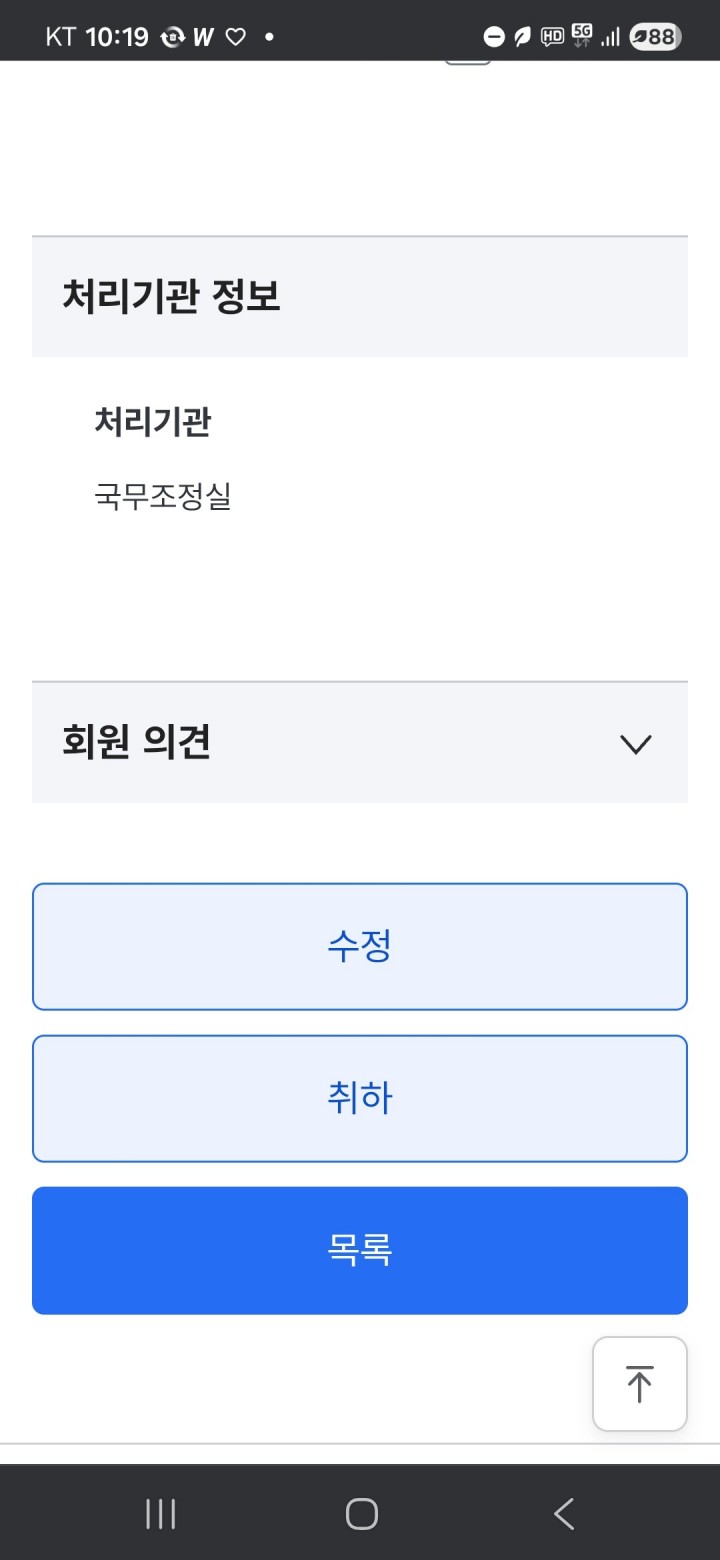Expand the 회원 의견 chevron arrow
Viewport: 720px width, 1560px height.
[x=636, y=744]
